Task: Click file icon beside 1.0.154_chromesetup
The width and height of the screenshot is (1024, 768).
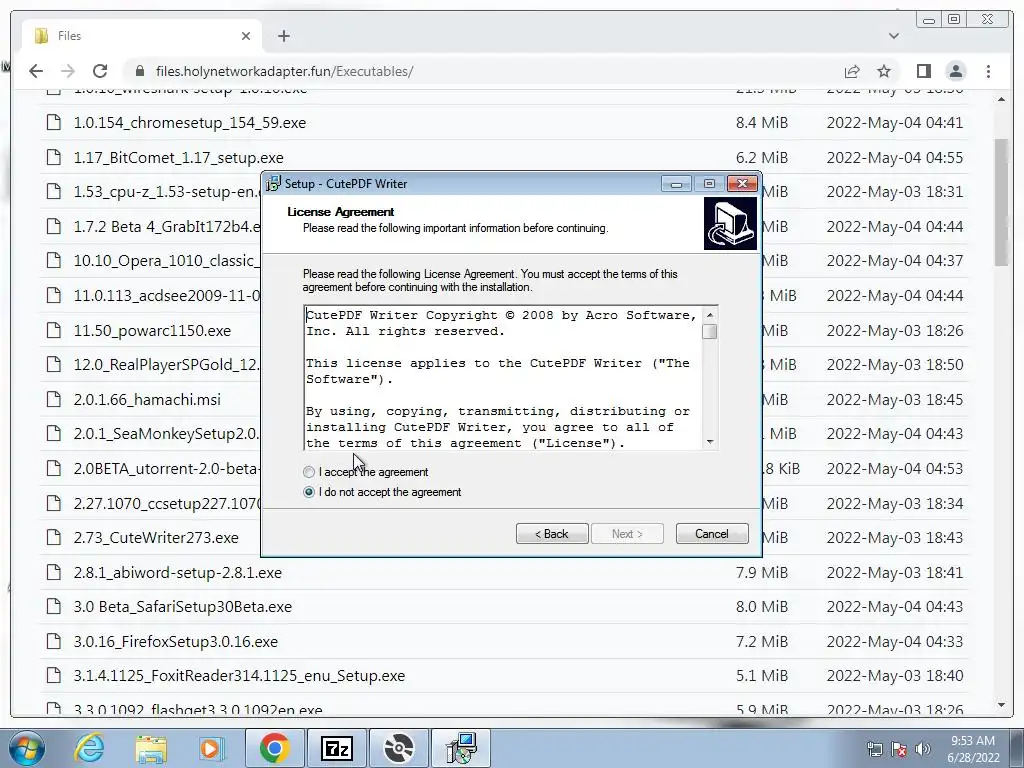Action: pos(54,122)
